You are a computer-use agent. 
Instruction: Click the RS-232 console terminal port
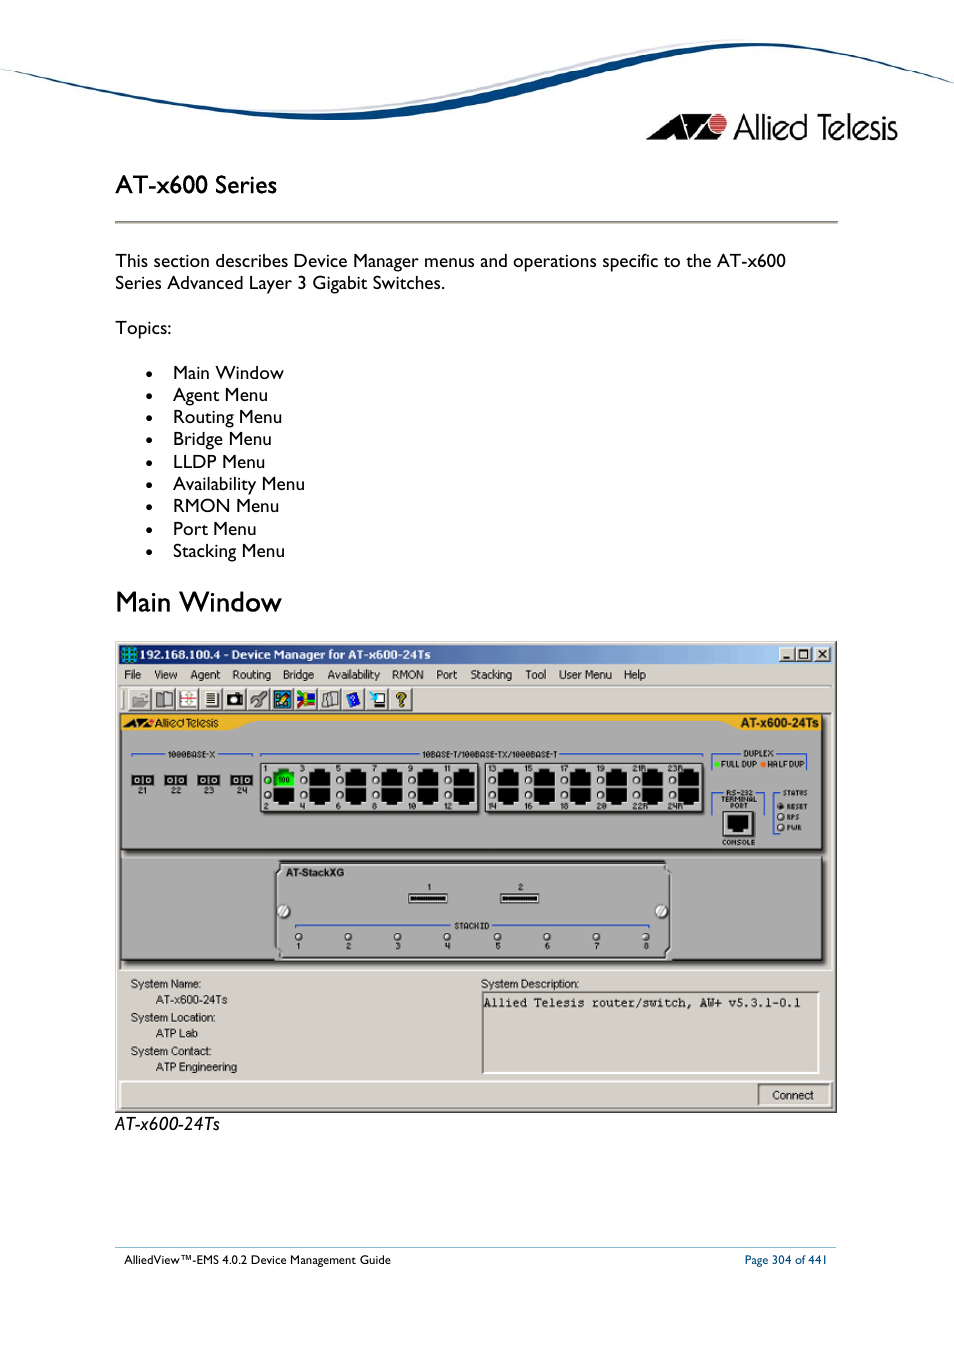[738, 824]
